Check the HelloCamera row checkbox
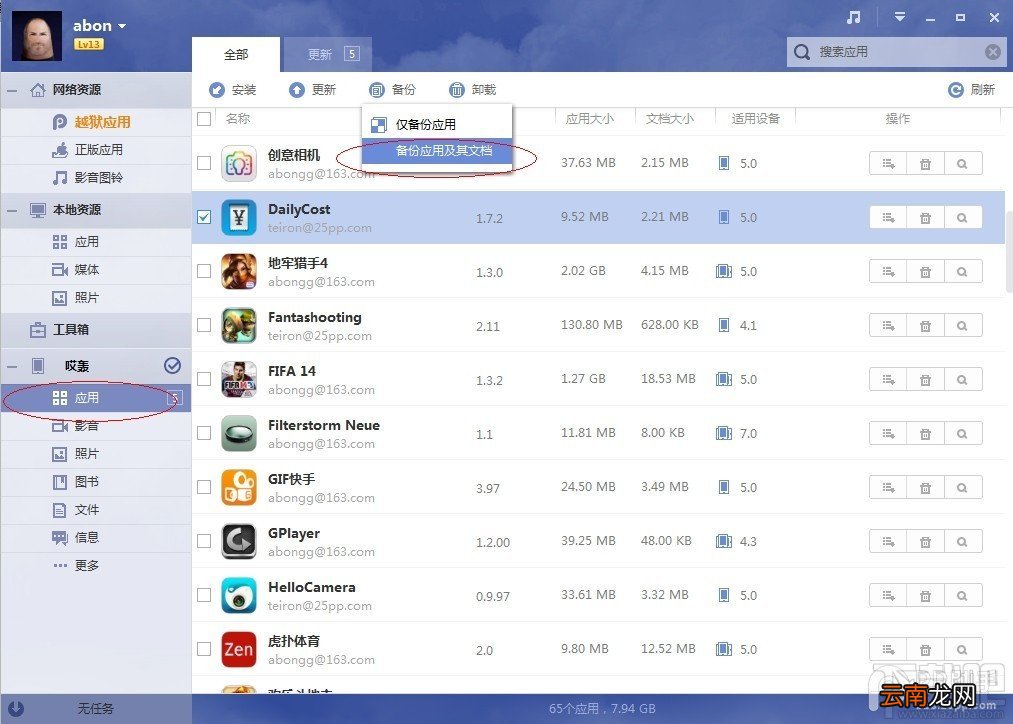 tap(204, 595)
